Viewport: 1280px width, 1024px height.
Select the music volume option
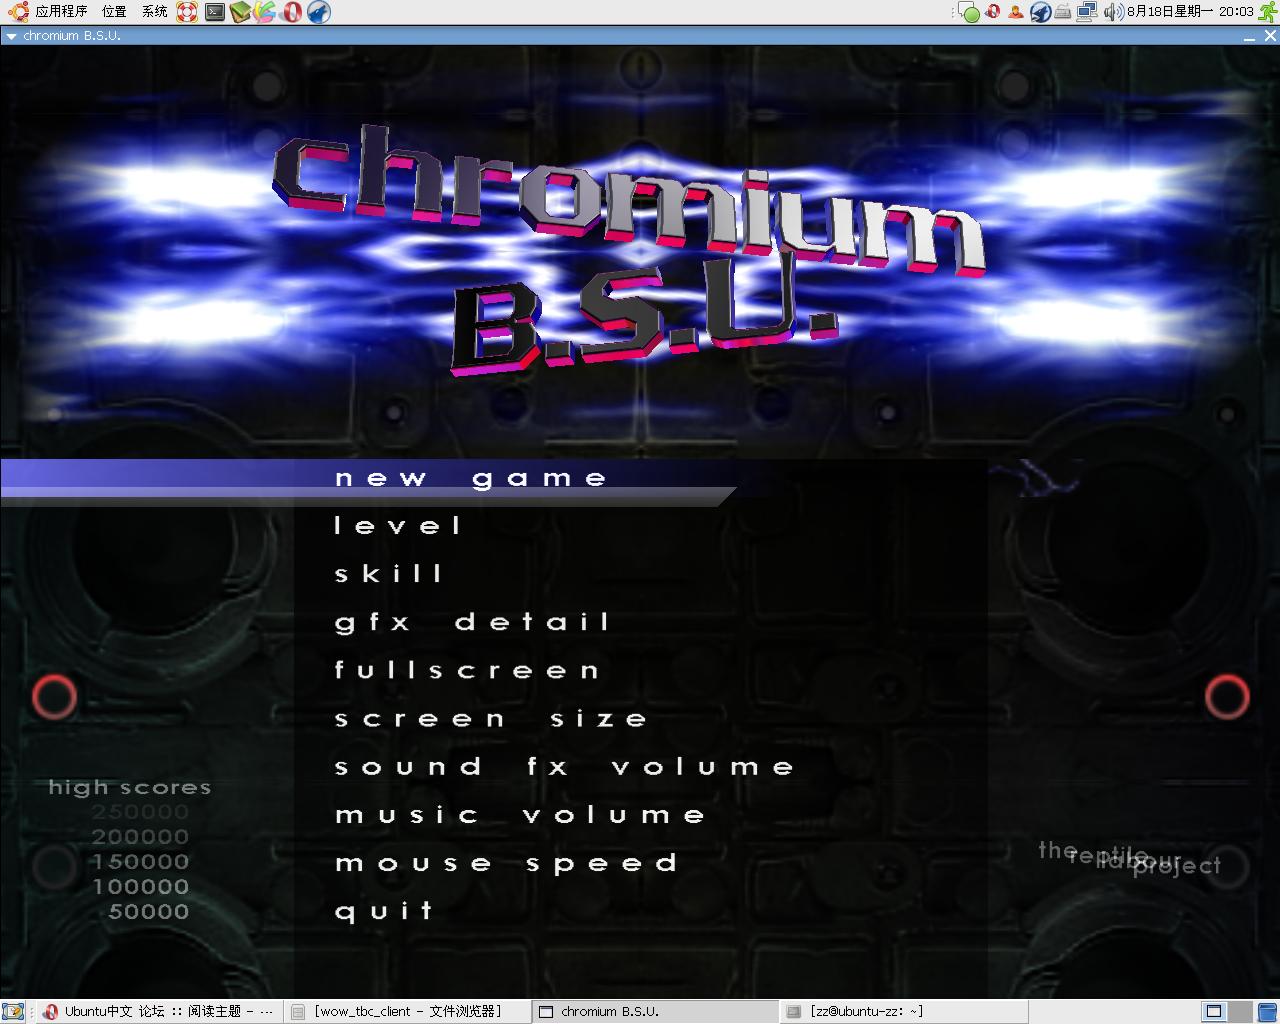[x=520, y=815]
